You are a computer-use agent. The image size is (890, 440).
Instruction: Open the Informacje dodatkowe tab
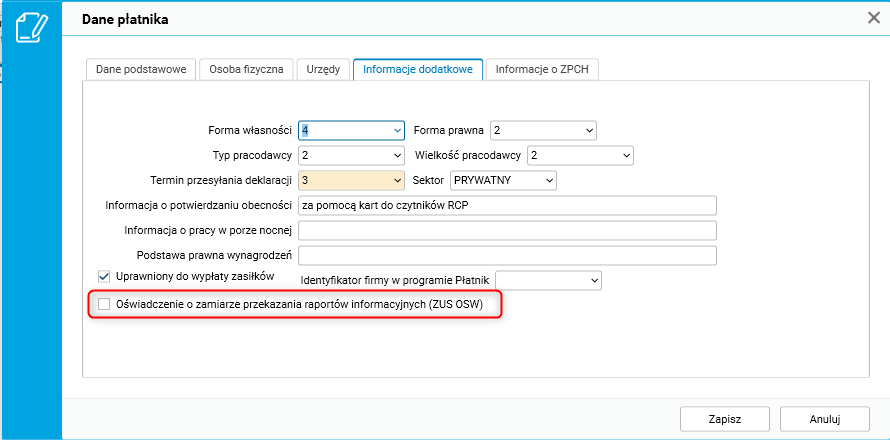(x=418, y=70)
